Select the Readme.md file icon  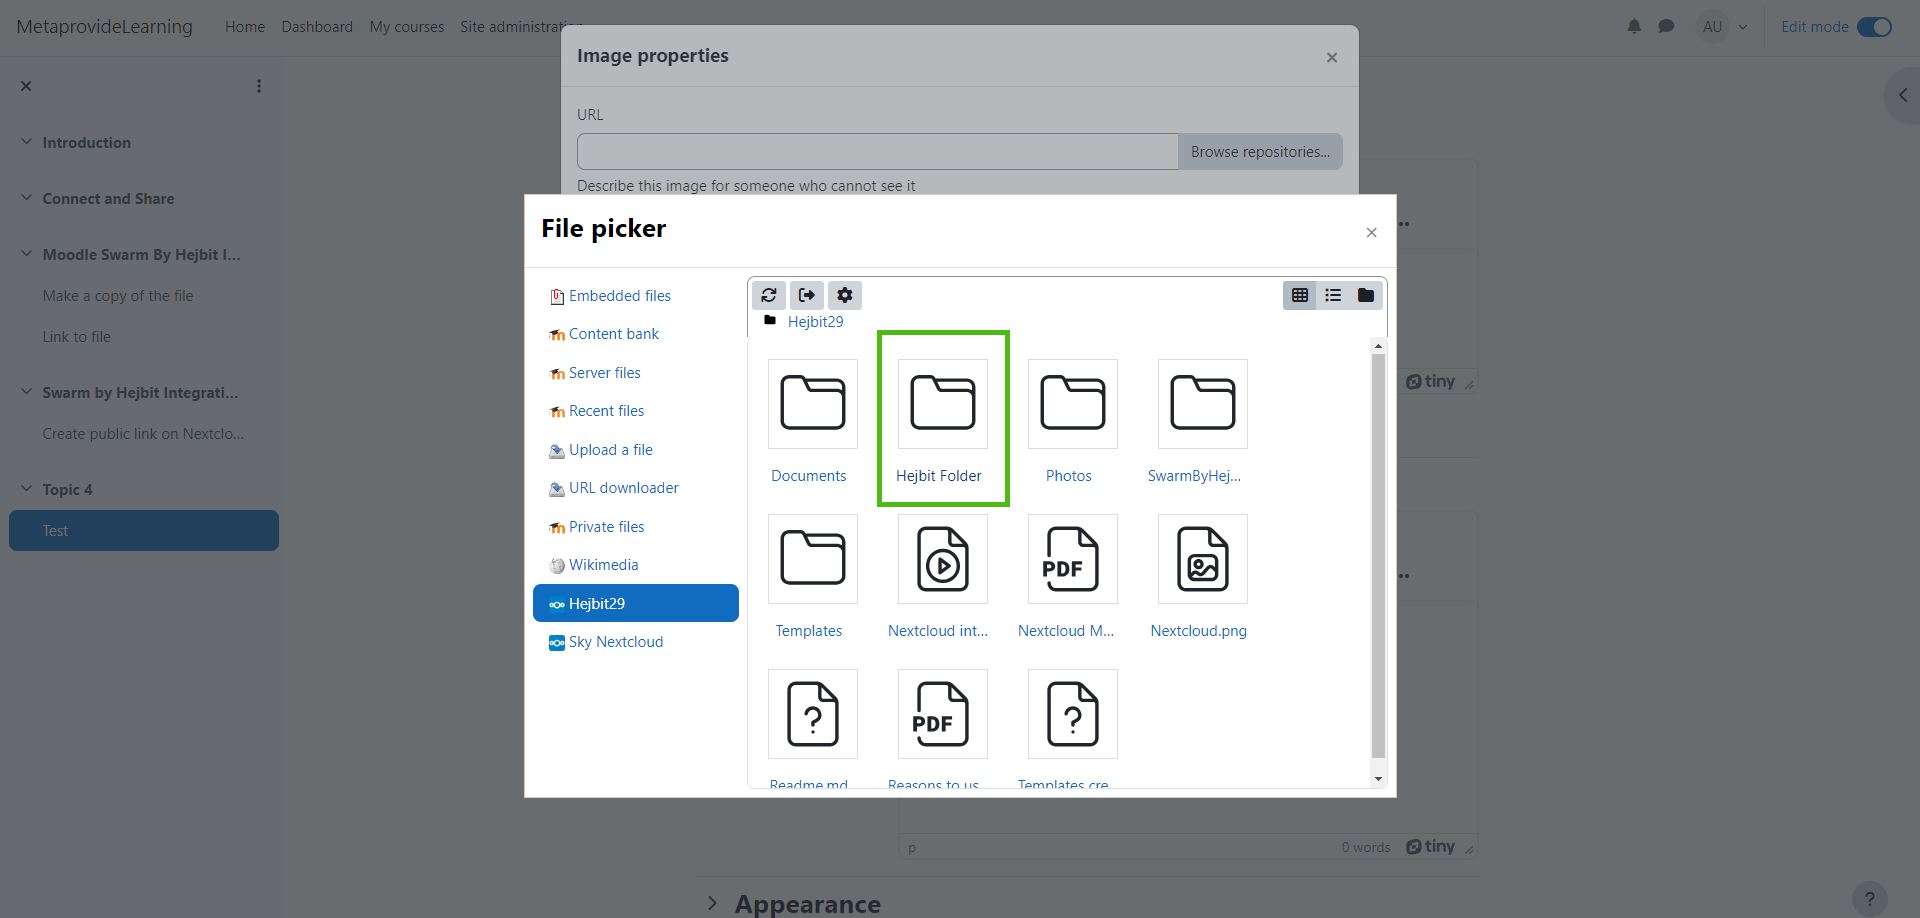point(812,714)
